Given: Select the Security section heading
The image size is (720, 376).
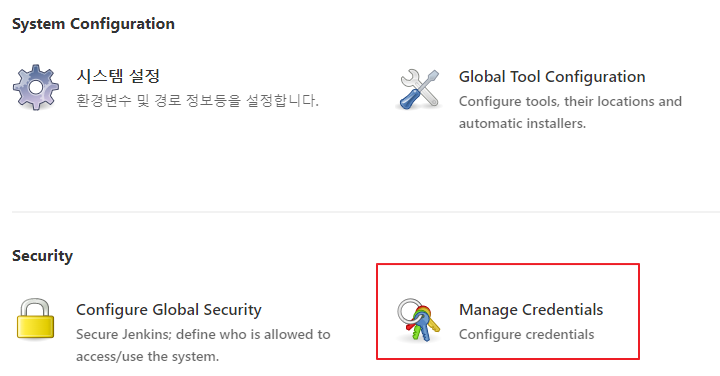Looking at the screenshot, I should tap(42, 256).
